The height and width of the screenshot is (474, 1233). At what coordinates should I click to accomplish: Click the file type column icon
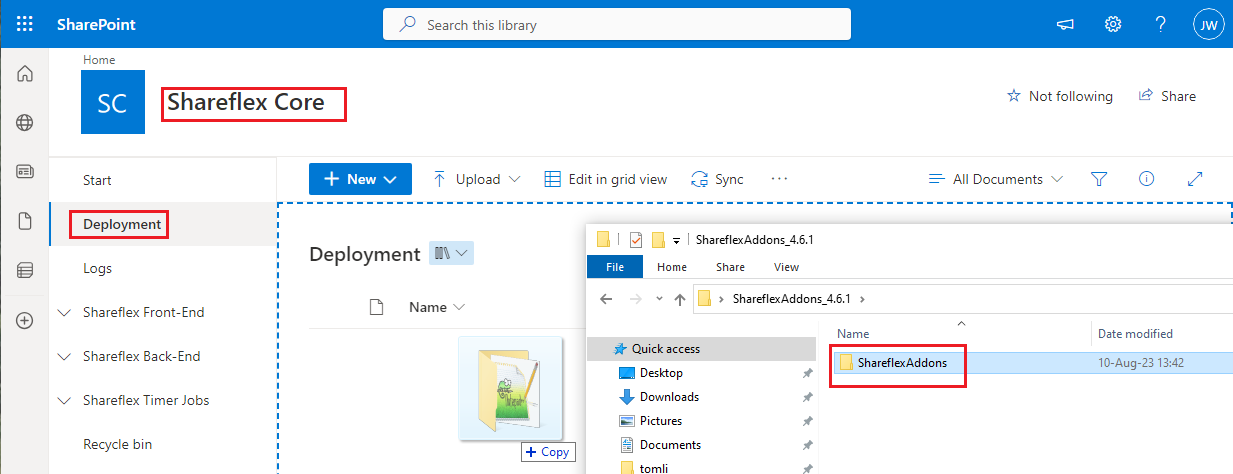pyautogui.click(x=377, y=307)
